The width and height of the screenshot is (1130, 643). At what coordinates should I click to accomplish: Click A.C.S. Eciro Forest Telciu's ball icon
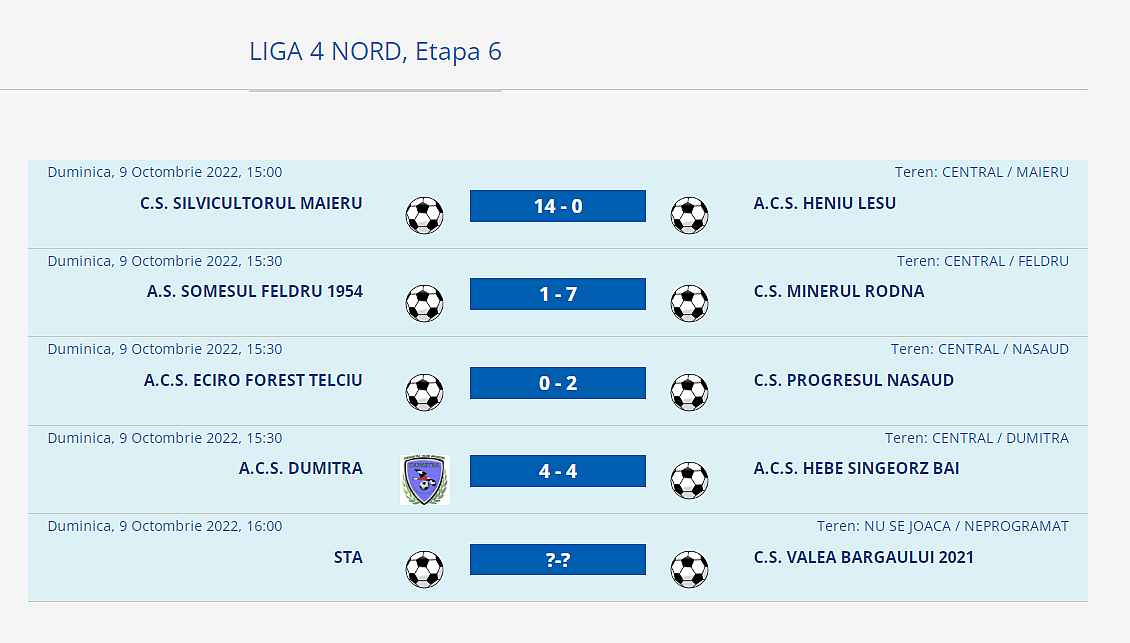424,392
